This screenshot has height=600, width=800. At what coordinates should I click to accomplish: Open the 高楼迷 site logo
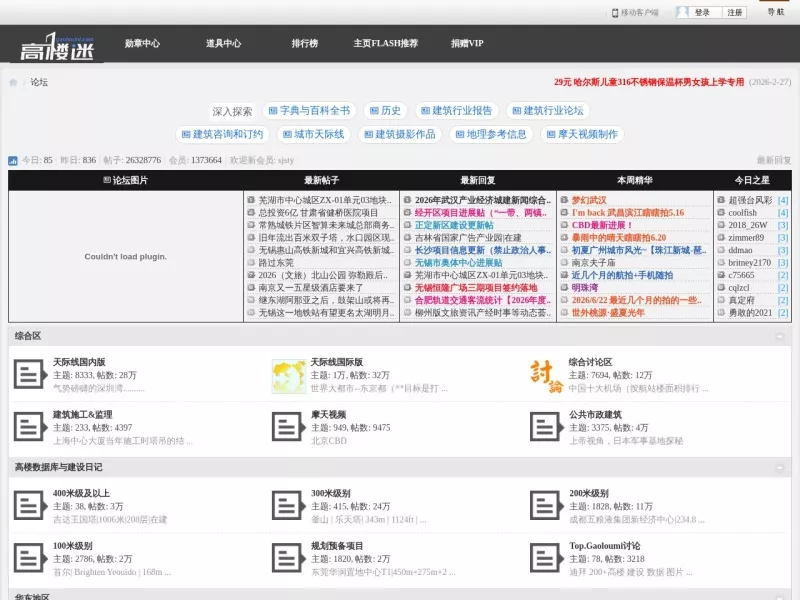point(57,47)
